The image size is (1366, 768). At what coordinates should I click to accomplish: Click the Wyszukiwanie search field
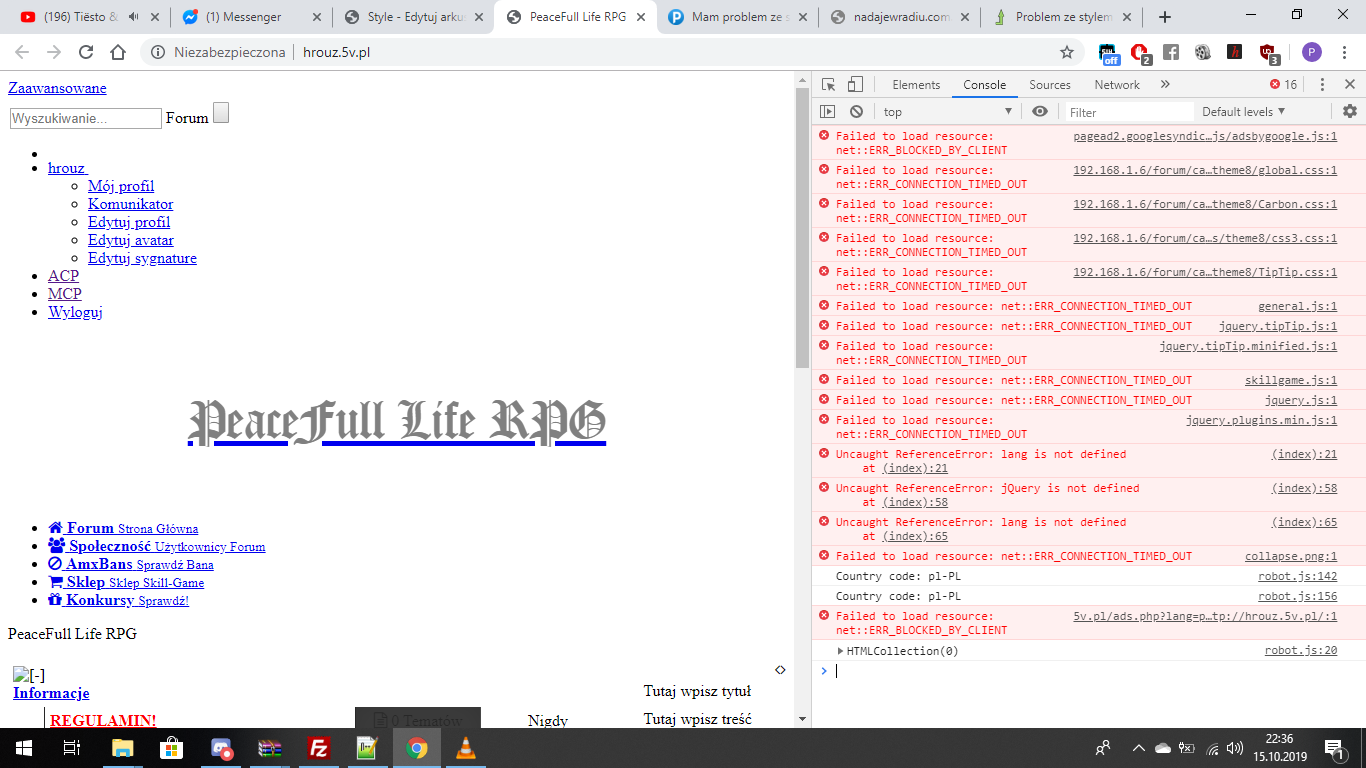tap(85, 118)
